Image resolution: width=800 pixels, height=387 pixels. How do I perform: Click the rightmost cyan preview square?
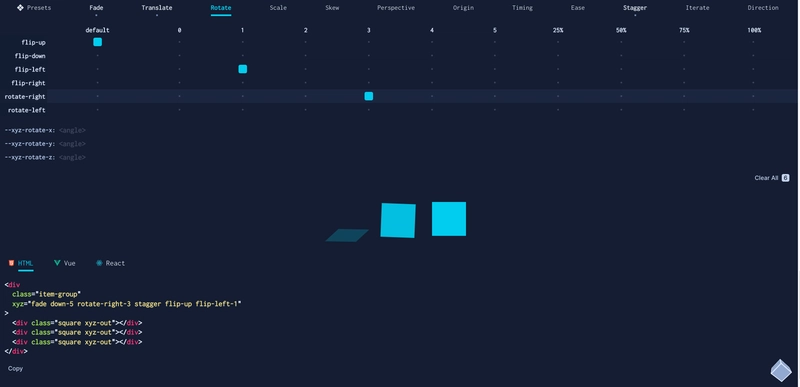click(449, 219)
